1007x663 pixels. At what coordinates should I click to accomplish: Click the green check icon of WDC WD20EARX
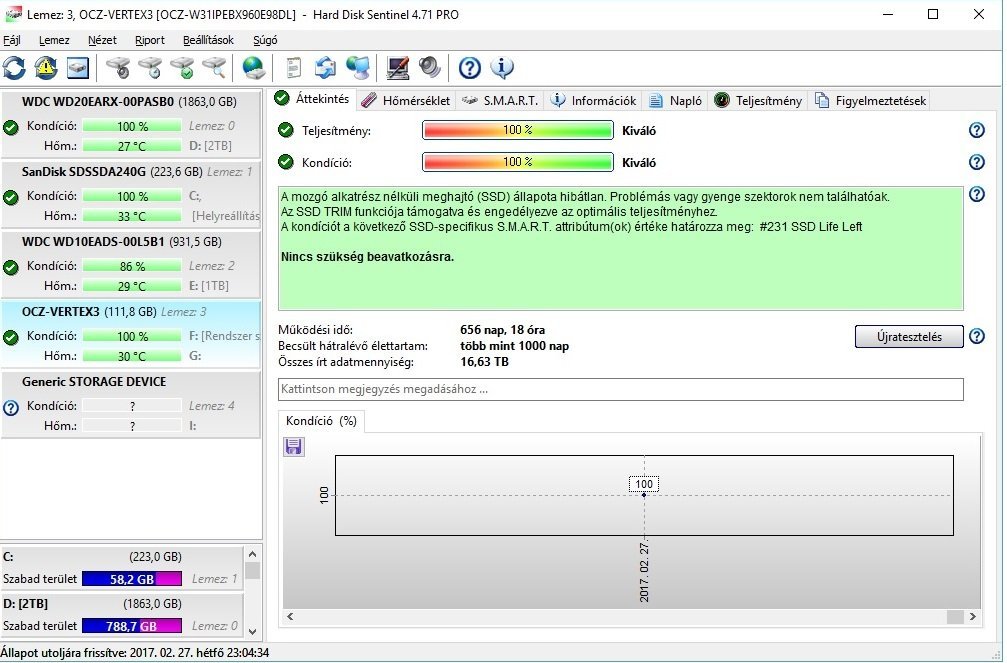click(x=11, y=128)
